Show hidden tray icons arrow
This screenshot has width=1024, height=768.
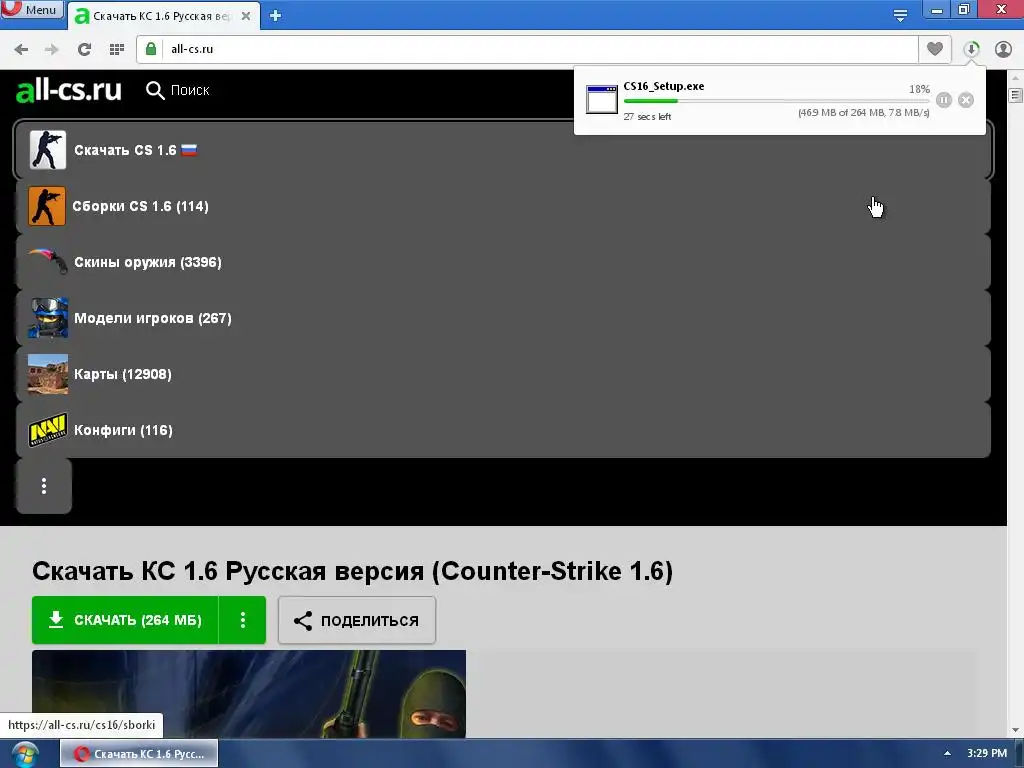click(x=947, y=754)
